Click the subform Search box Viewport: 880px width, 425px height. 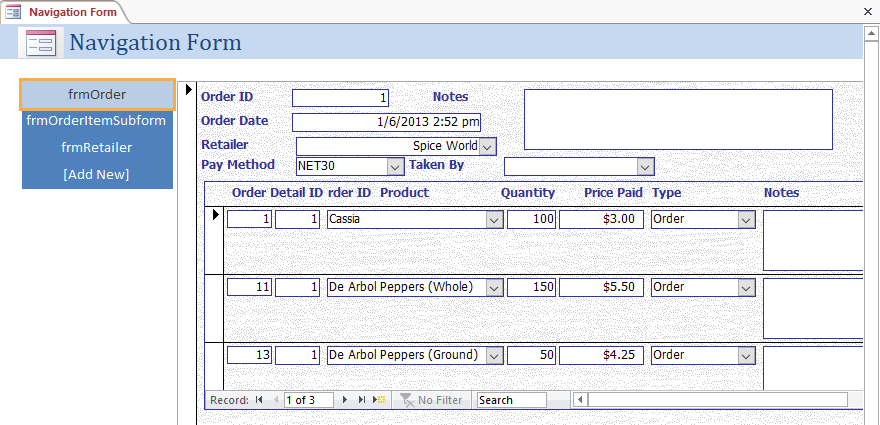(512, 400)
